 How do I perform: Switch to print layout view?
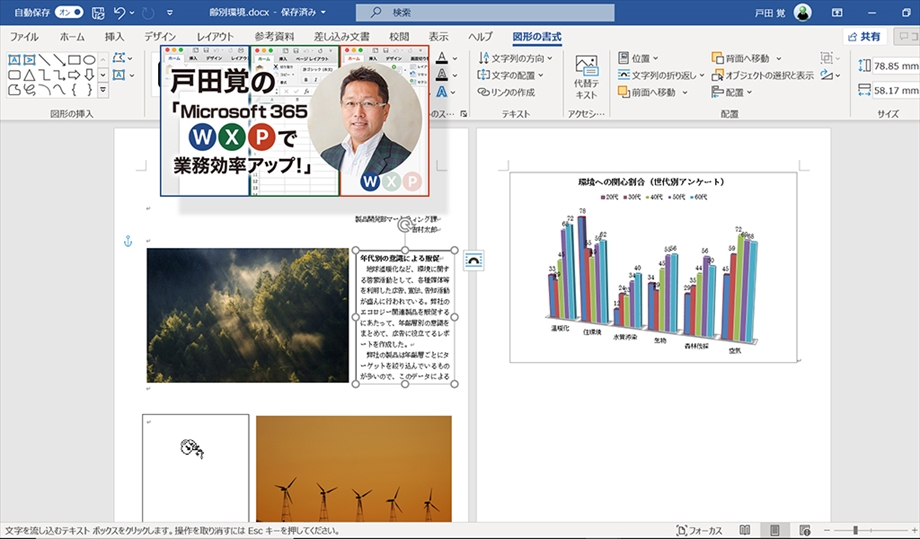774,530
